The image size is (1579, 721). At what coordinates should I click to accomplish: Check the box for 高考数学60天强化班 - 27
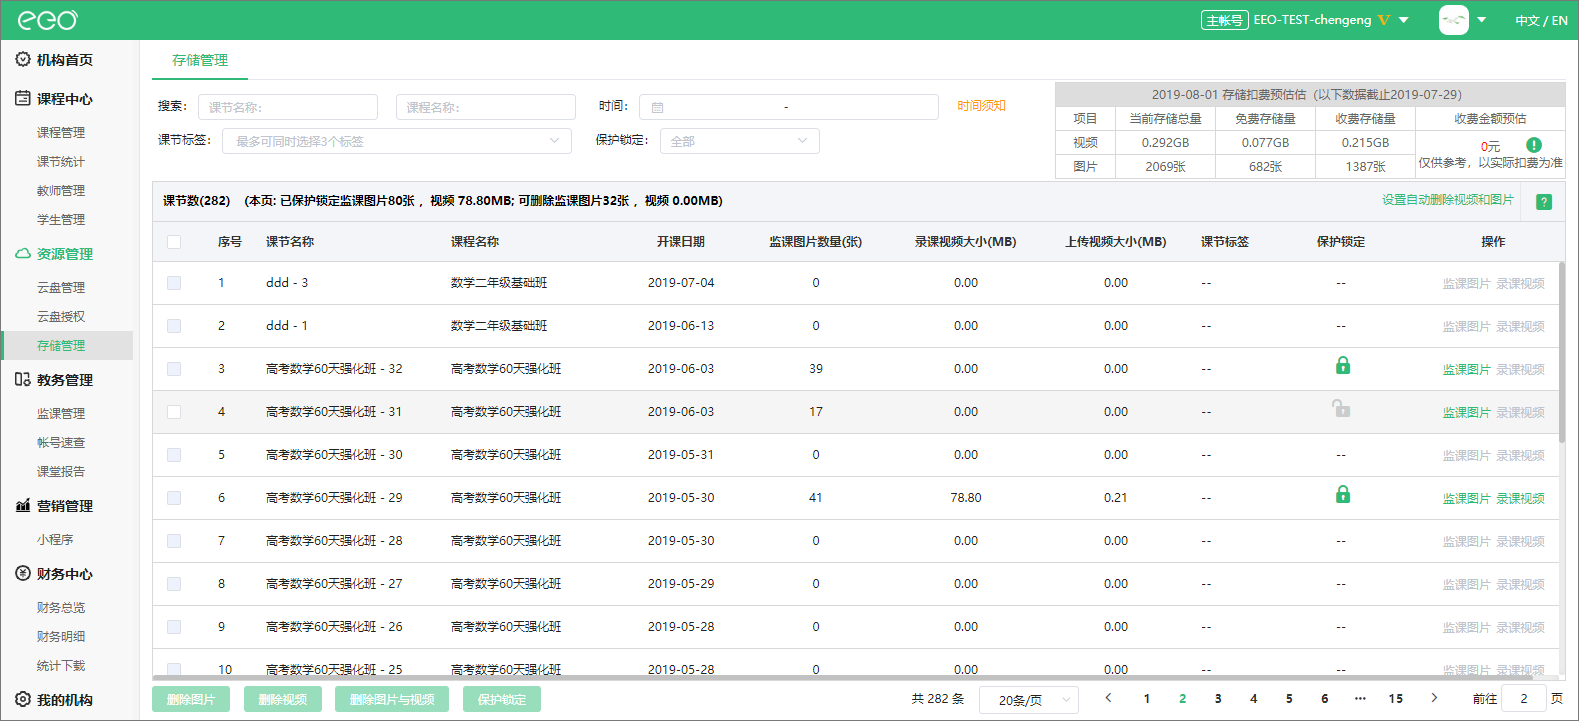click(x=174, y=584)
